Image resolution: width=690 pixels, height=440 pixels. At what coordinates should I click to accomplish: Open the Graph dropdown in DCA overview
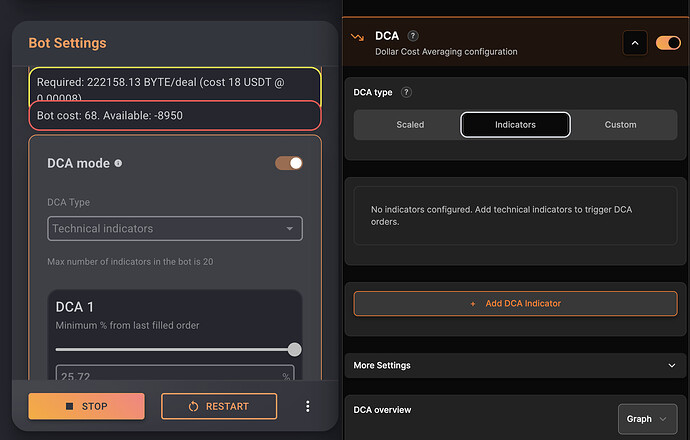(647, 419)
